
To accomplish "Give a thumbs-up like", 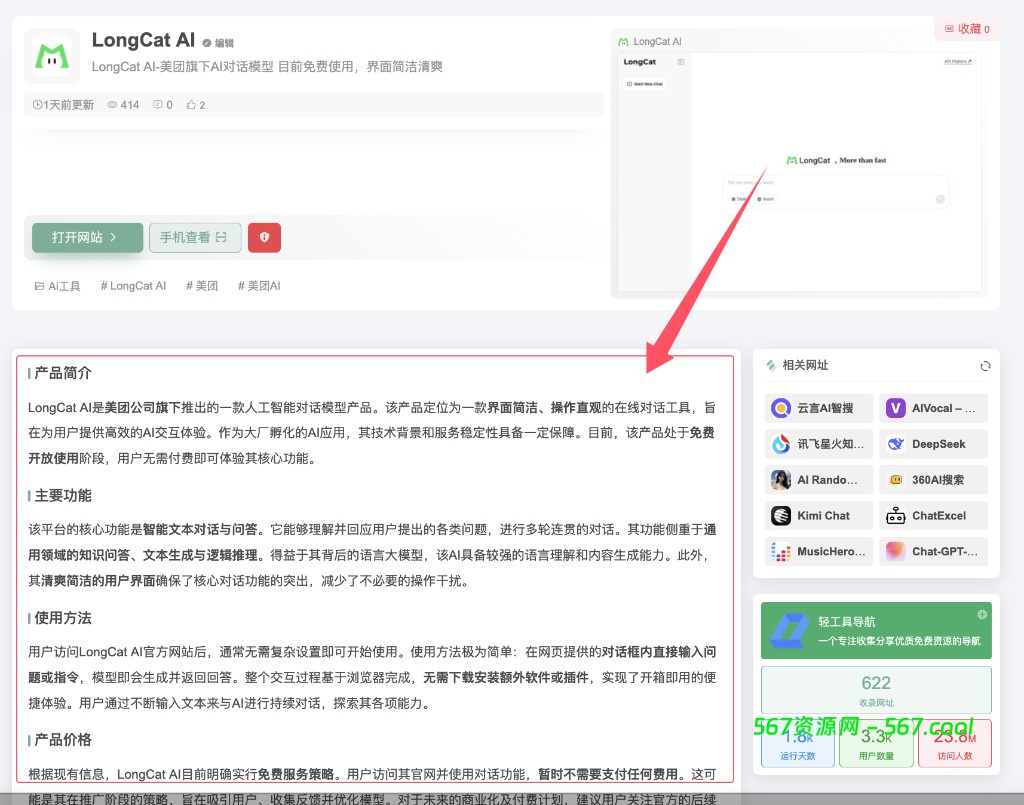I will (193, 104).
